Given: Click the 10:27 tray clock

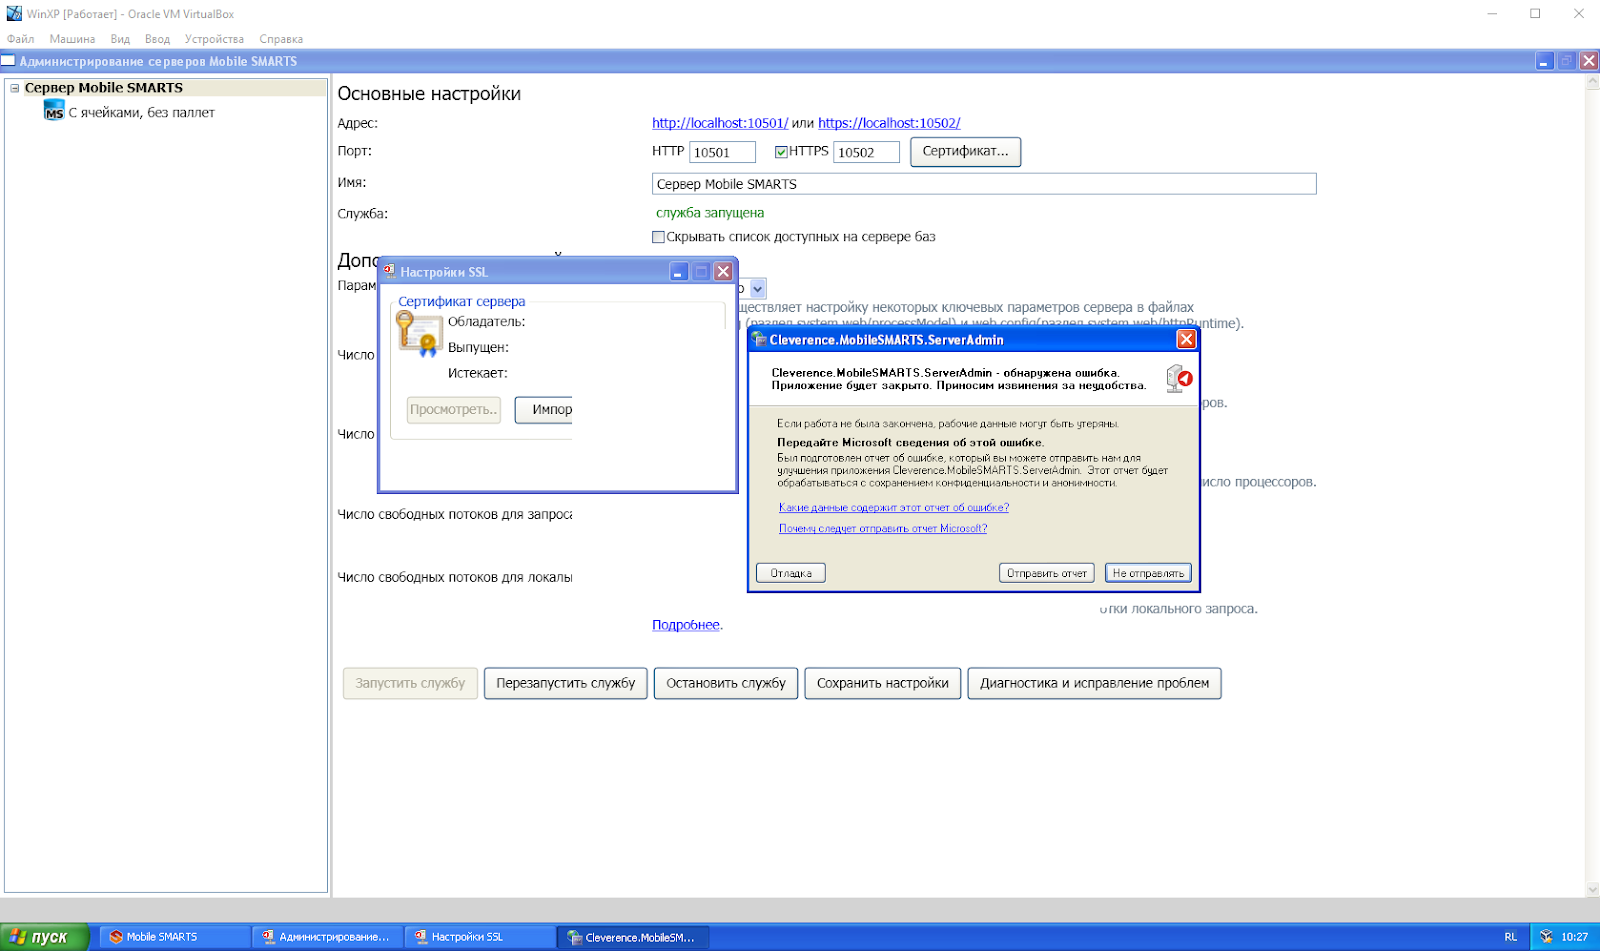Looking at the screenshot, I should coord(1574,937).
